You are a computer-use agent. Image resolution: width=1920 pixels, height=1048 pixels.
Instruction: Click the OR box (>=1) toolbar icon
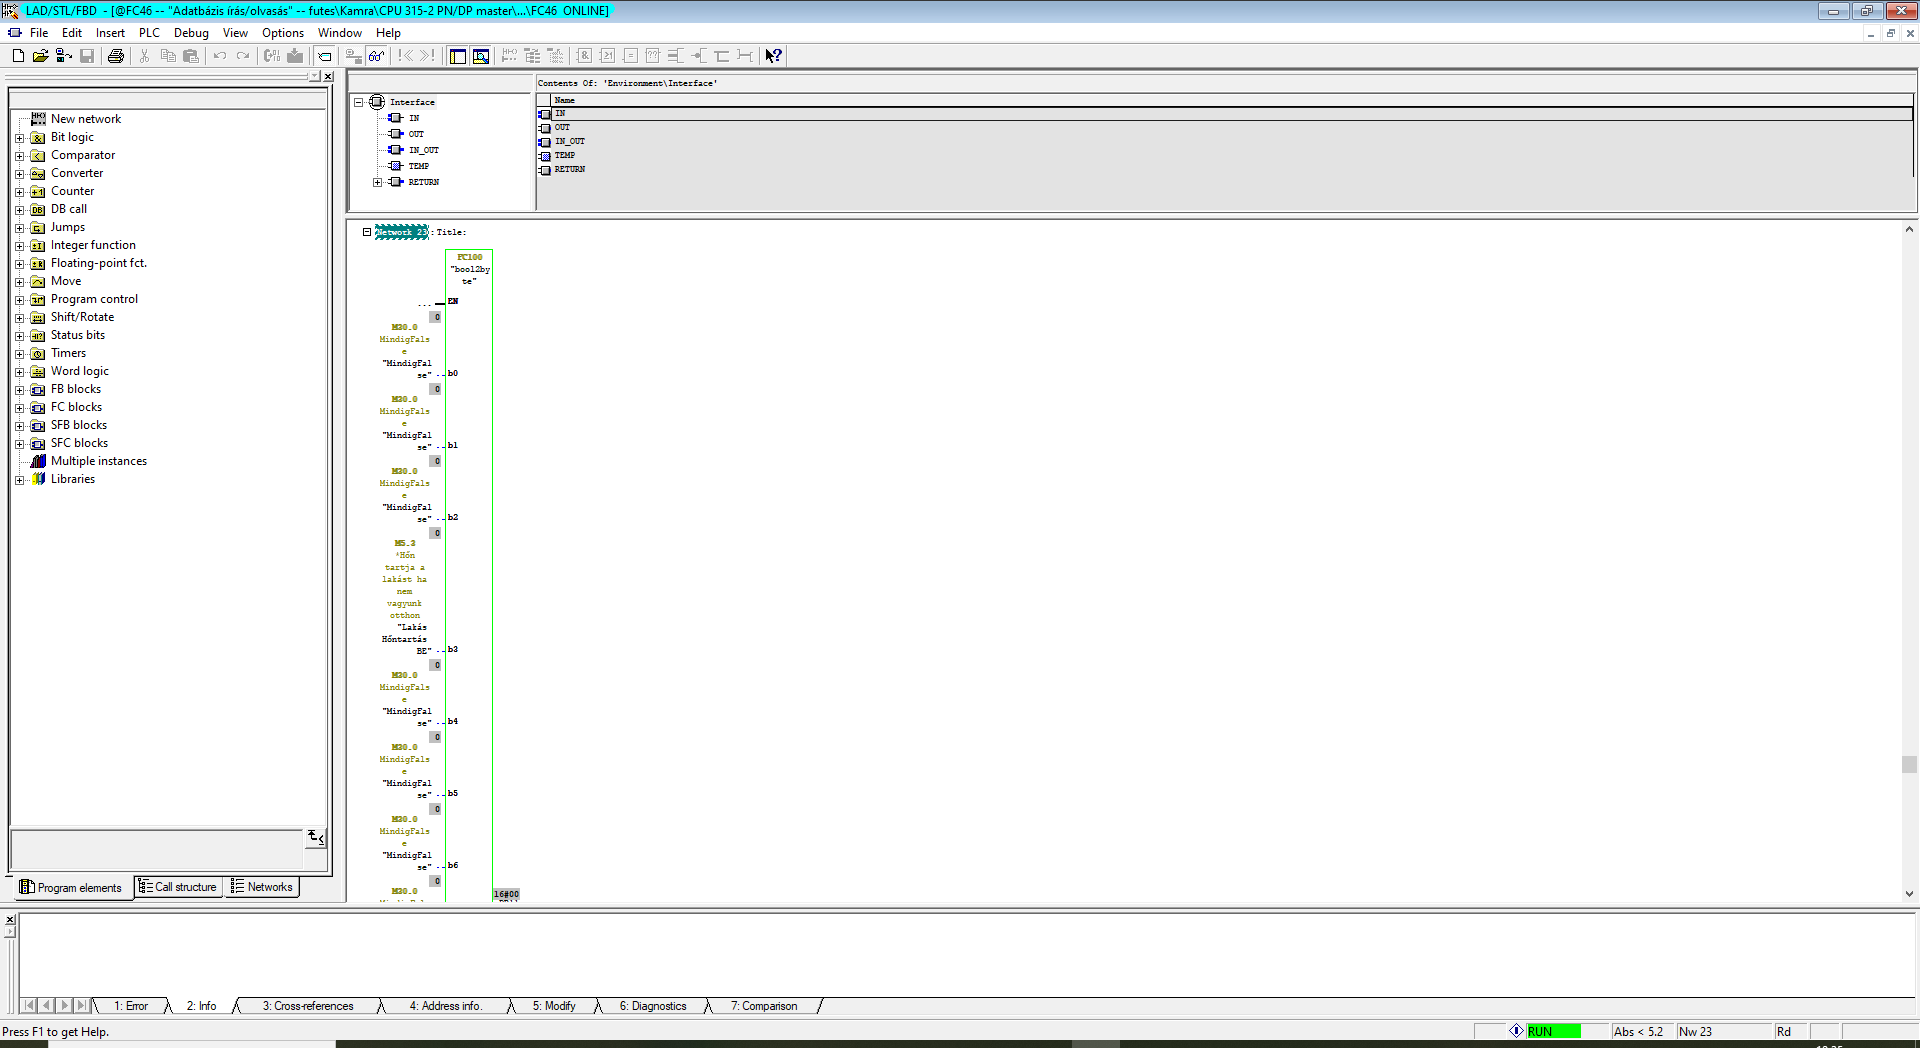click(607, 56)
